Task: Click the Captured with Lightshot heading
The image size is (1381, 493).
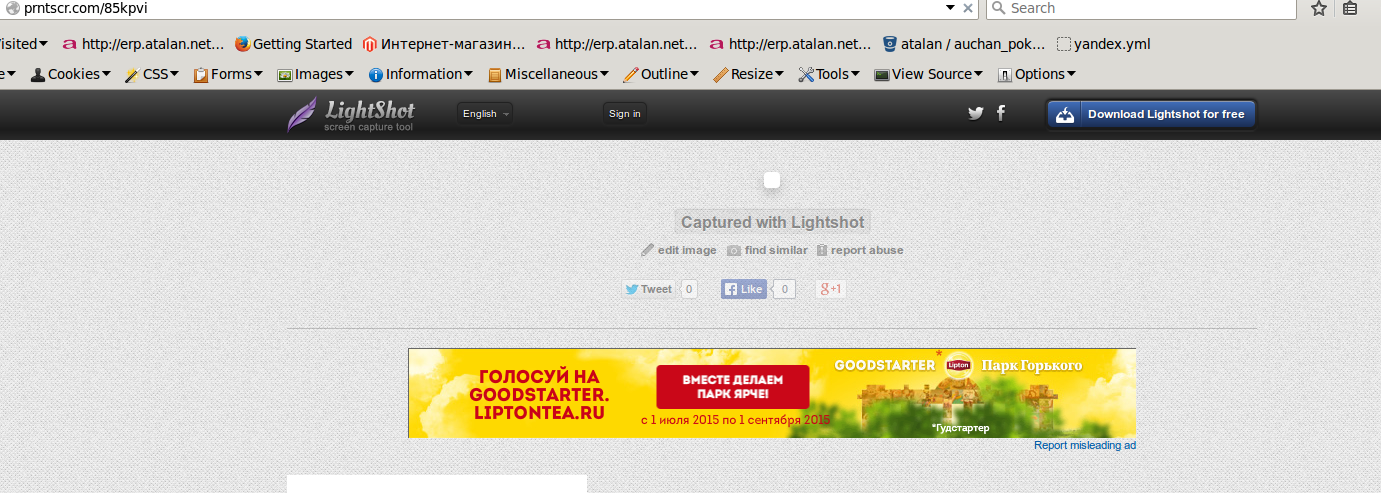Action: (772, 222)
